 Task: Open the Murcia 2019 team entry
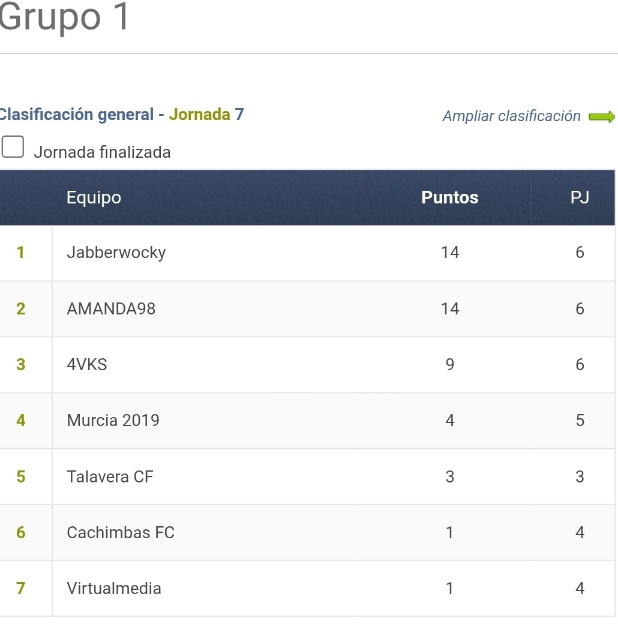pos(113,421)
